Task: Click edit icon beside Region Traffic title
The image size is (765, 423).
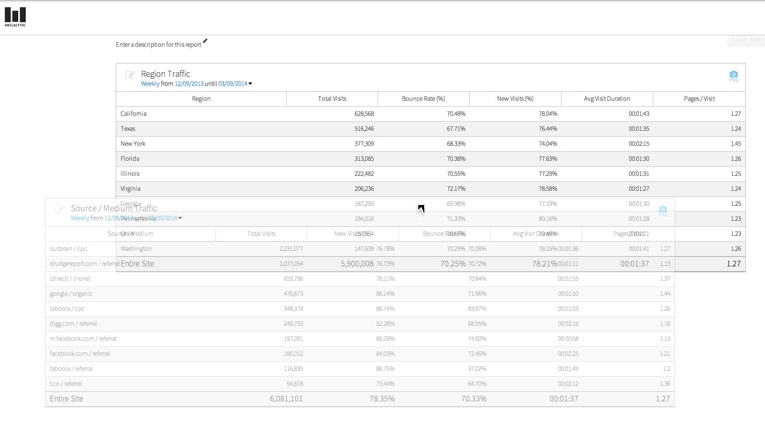Action: (130, 75)
